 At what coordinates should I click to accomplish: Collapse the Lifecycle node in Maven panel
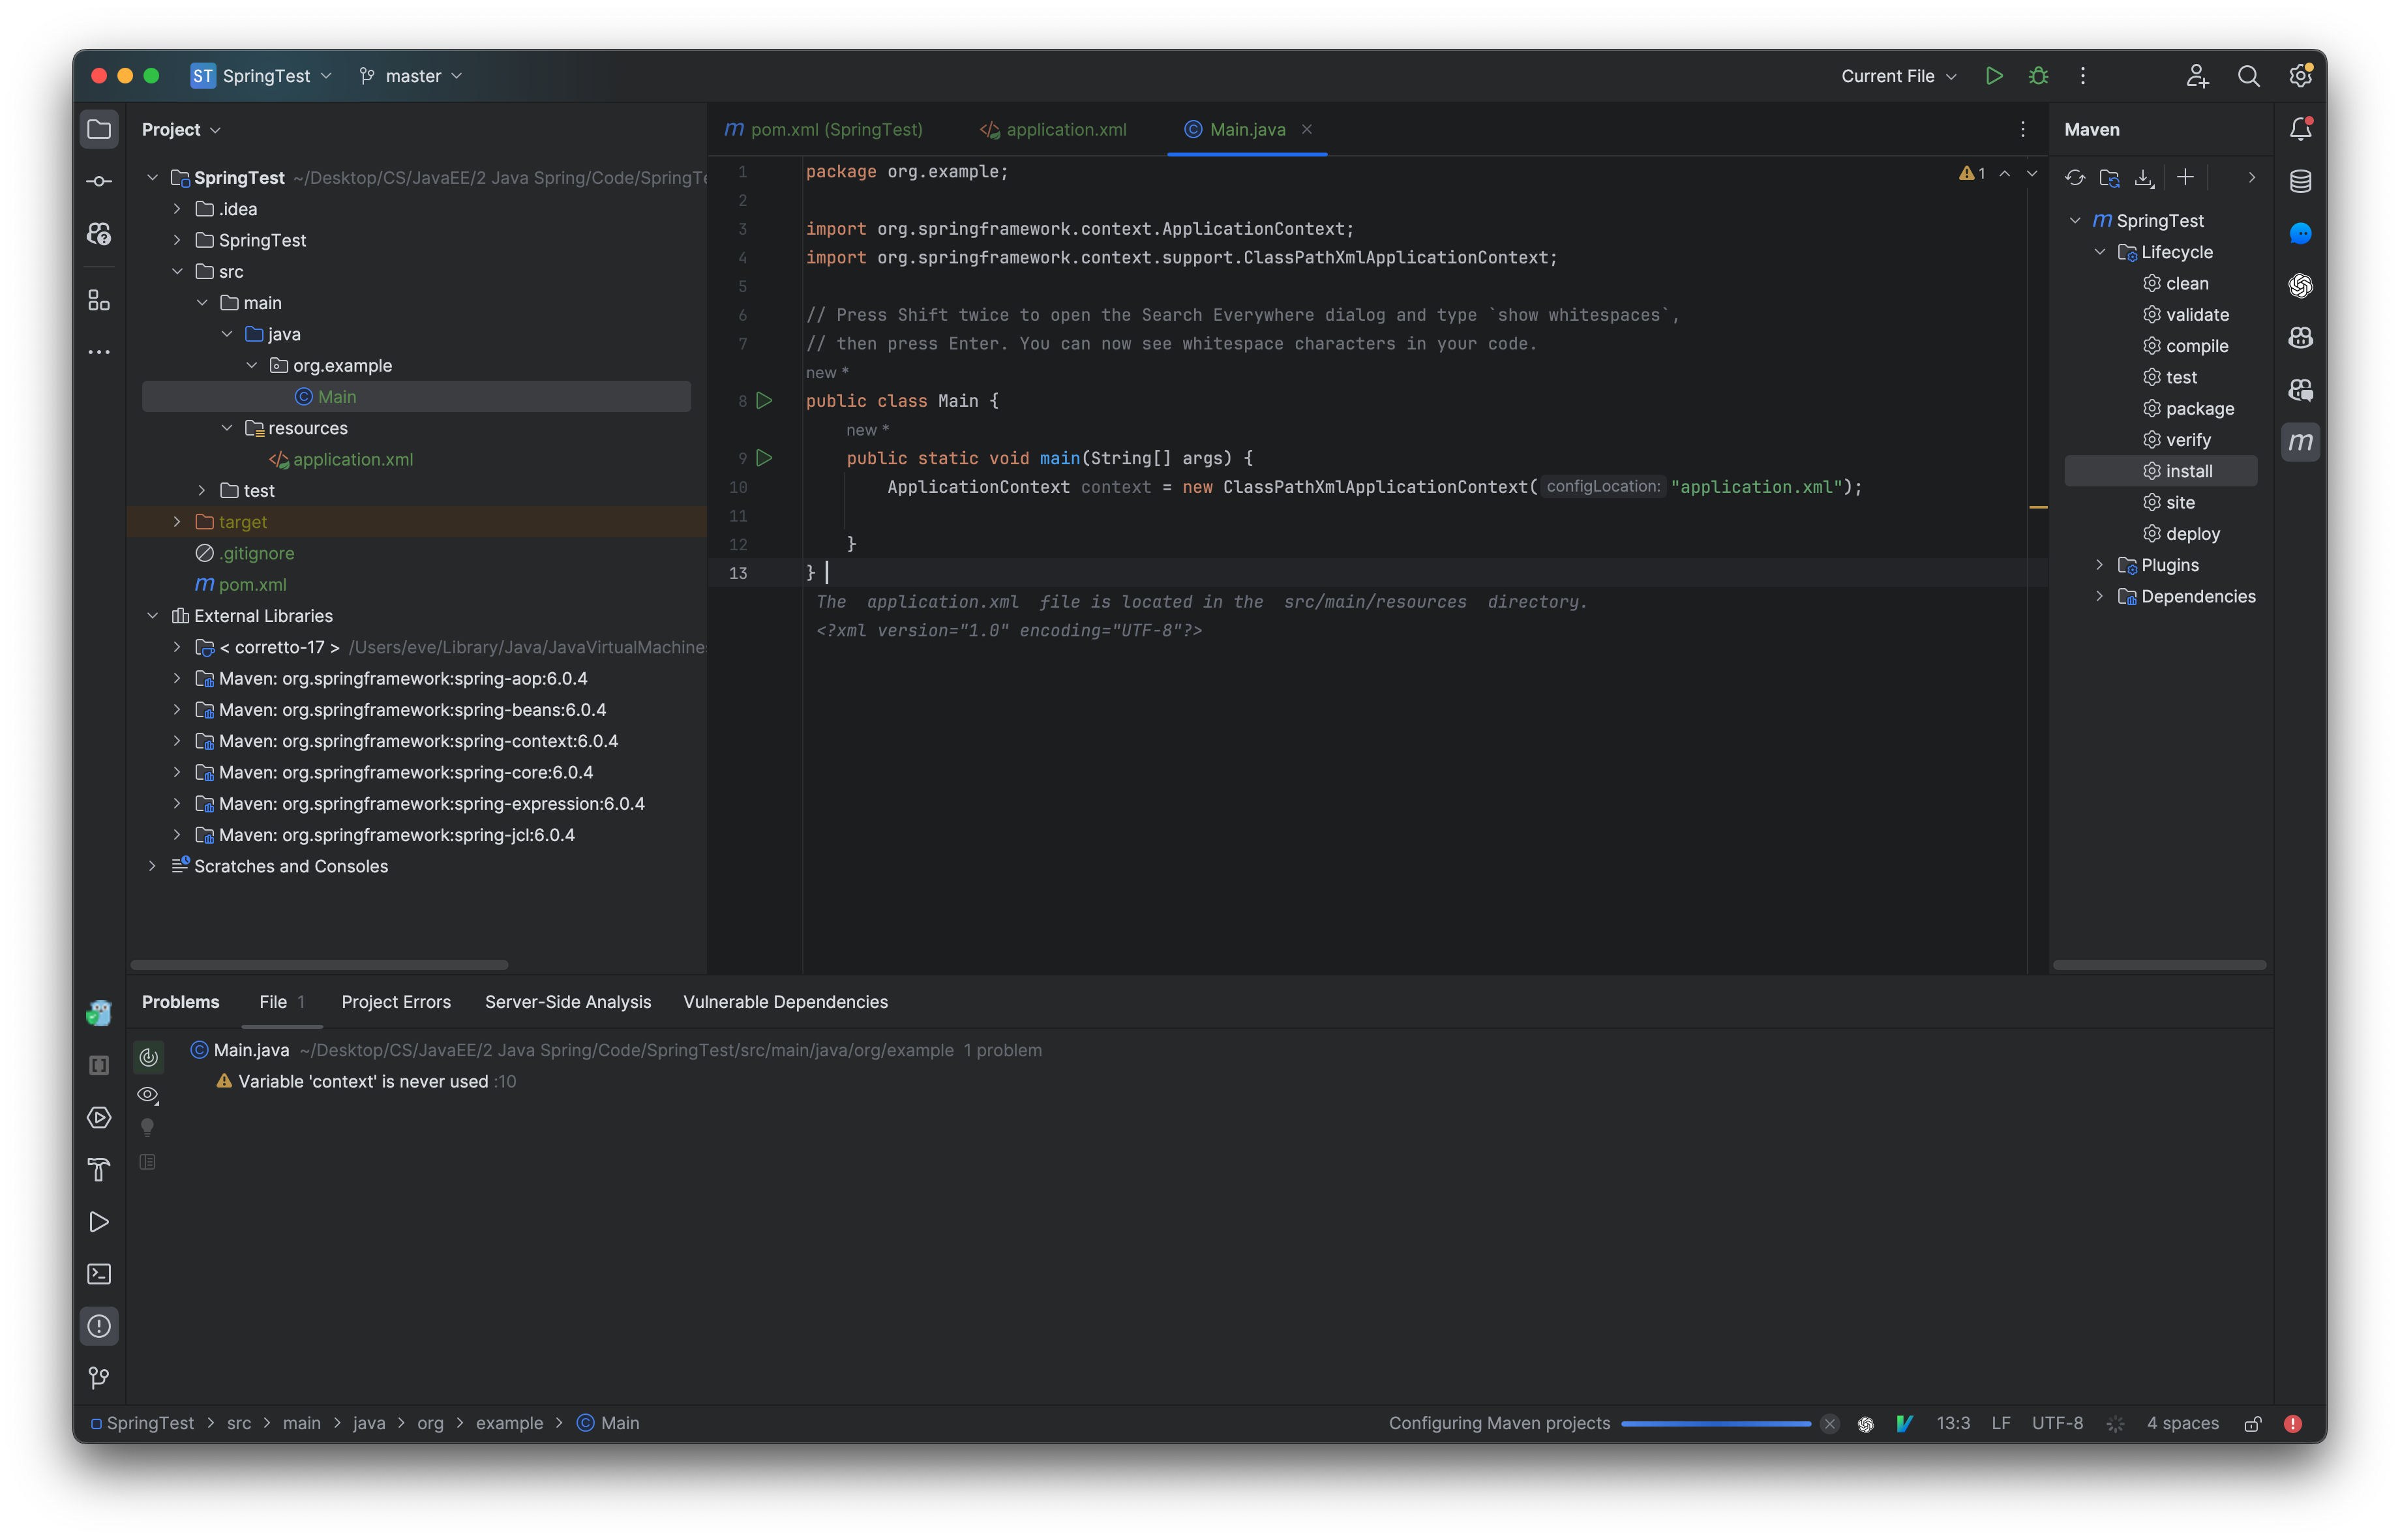[2099, 252]
